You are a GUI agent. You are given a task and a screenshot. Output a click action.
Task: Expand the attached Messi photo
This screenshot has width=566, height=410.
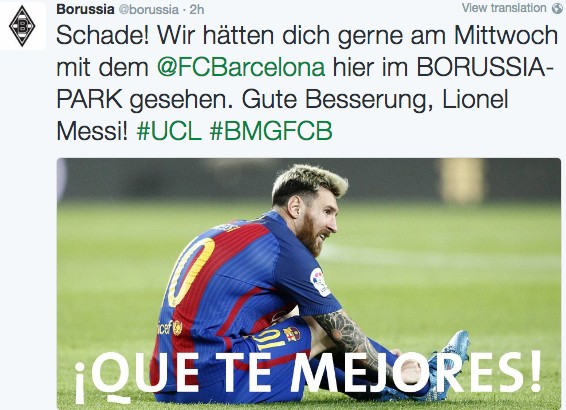point(309,284)
